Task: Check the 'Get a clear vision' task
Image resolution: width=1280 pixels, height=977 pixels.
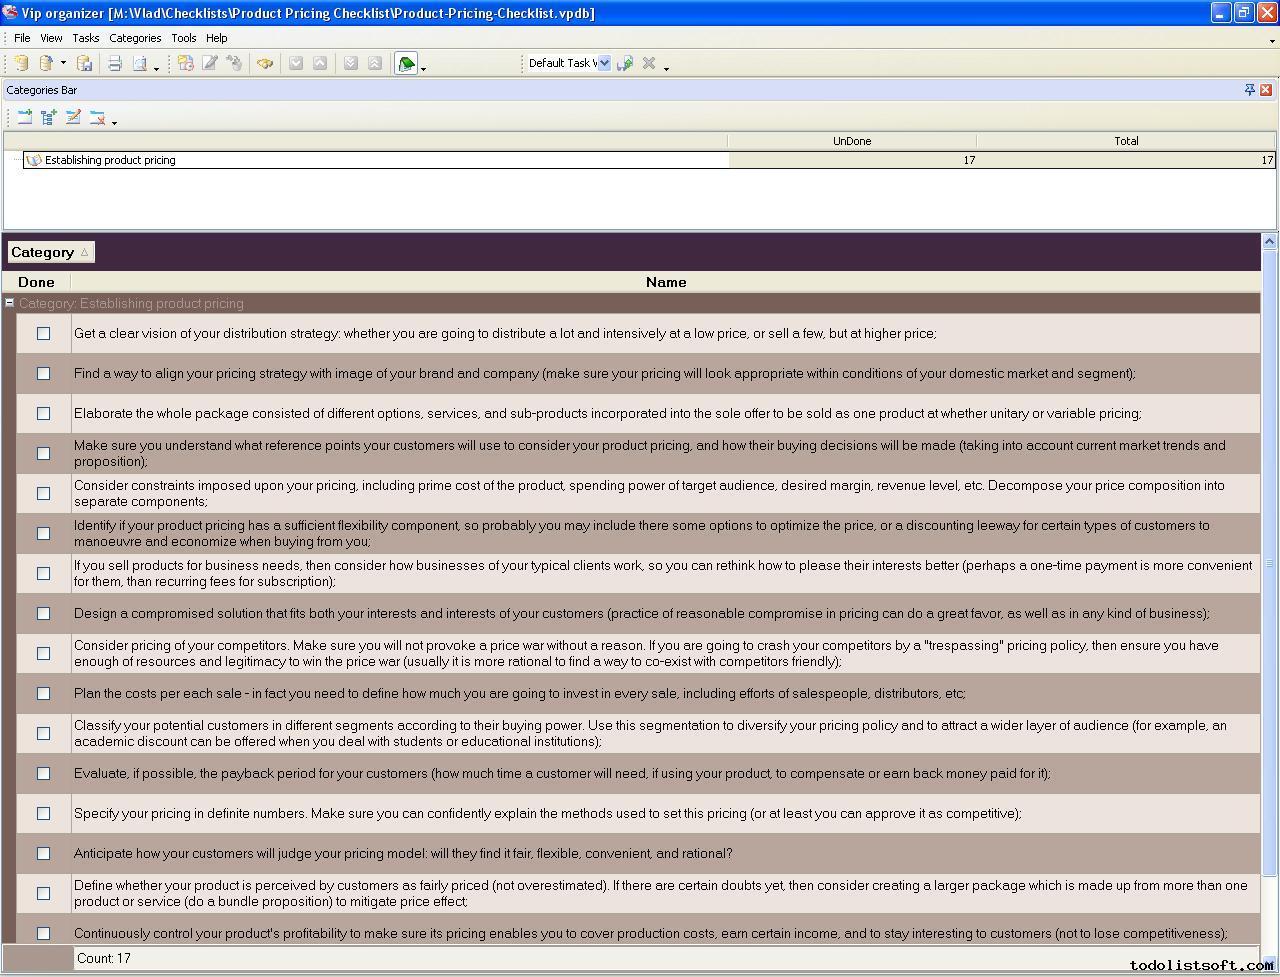Action: [43, 333]
